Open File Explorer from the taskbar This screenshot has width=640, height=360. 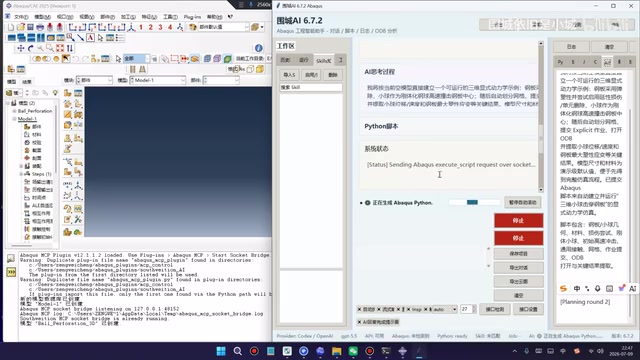[337, 351]
